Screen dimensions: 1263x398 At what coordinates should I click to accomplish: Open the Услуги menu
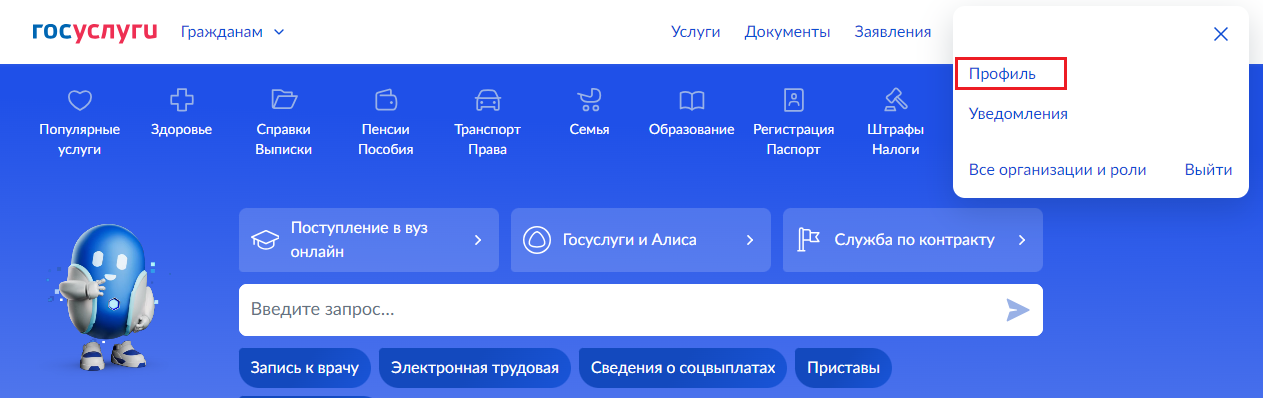[x=696, y=32]
